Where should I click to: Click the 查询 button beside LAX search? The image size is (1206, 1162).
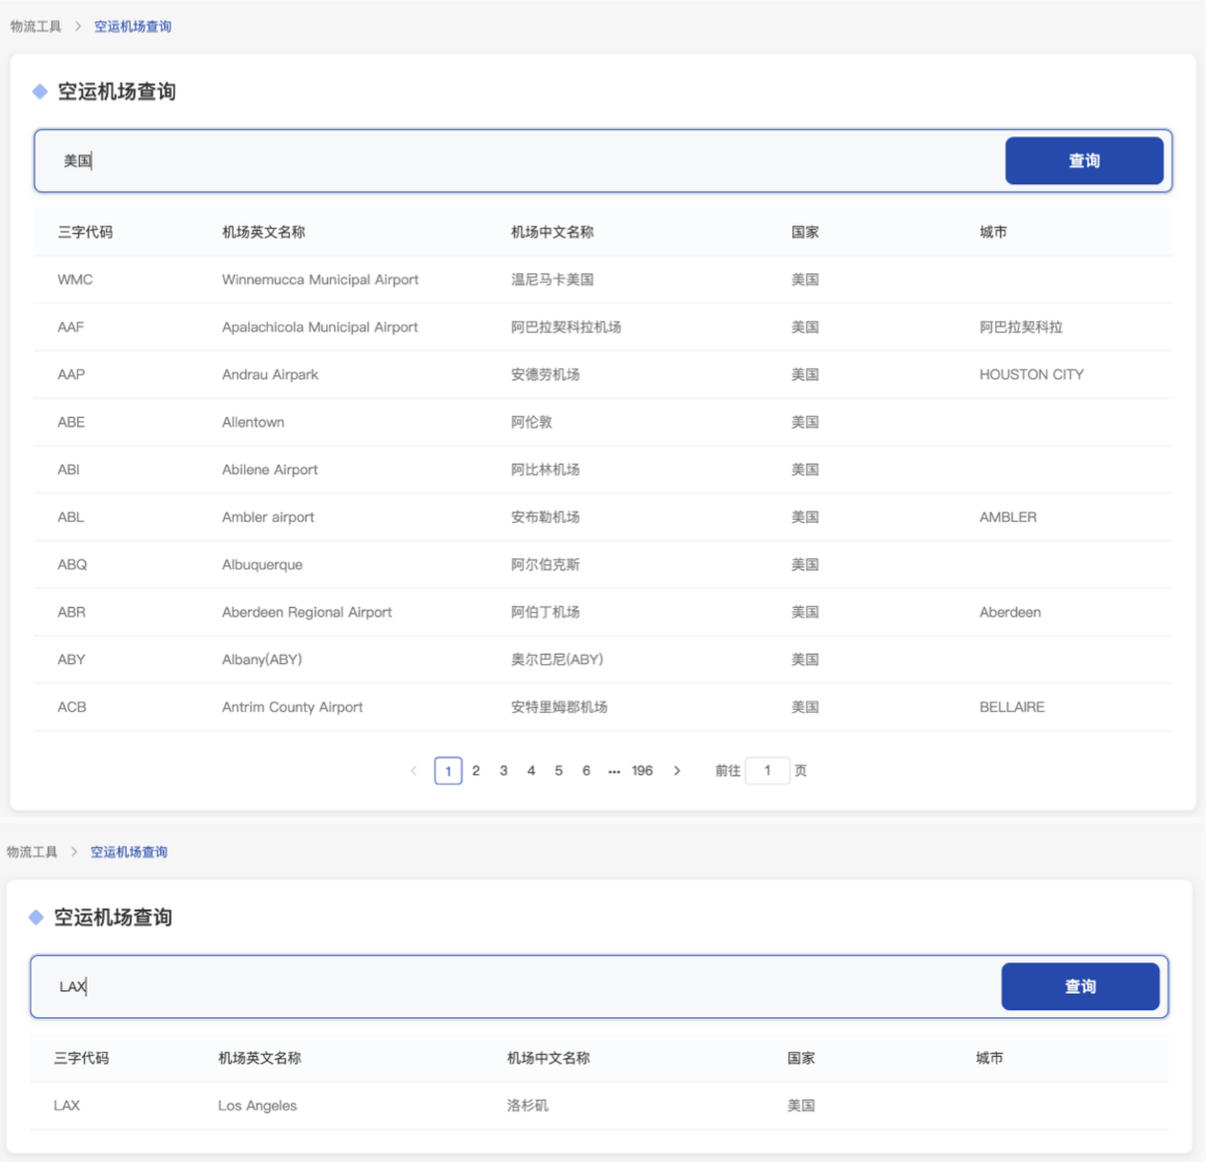(x=1080, y=987)
